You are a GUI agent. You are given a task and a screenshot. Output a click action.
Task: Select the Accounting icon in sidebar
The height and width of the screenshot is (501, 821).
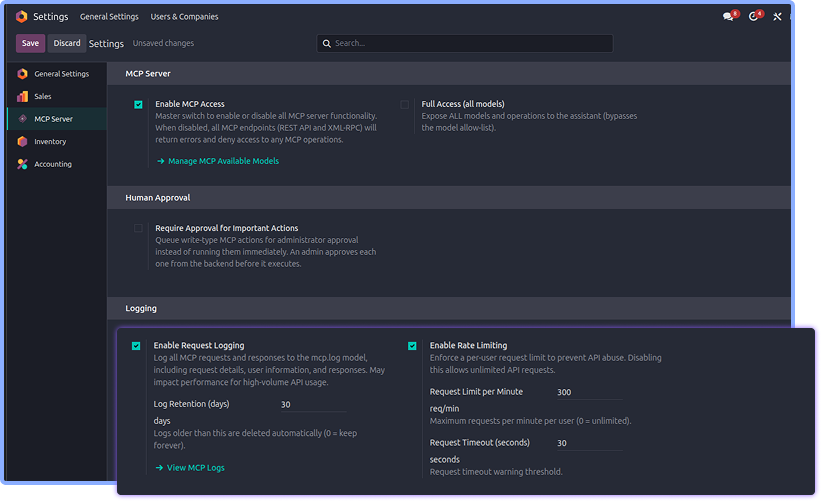tap(23, 164)
